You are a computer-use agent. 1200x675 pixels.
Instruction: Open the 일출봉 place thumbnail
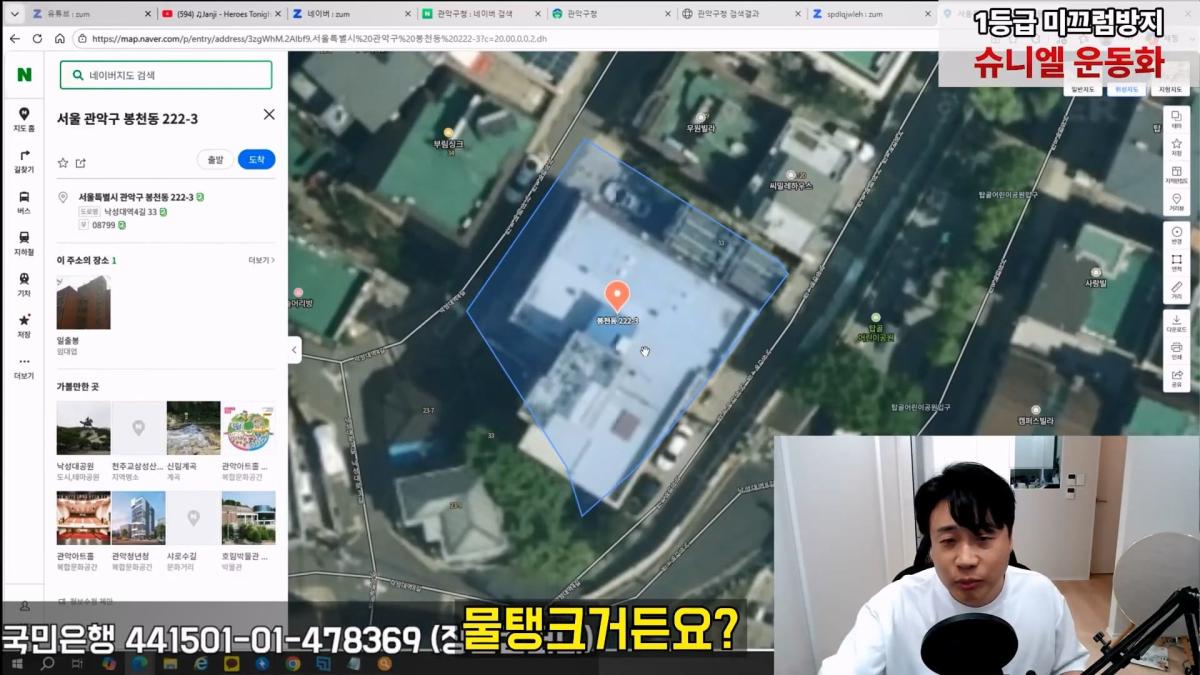83,303
